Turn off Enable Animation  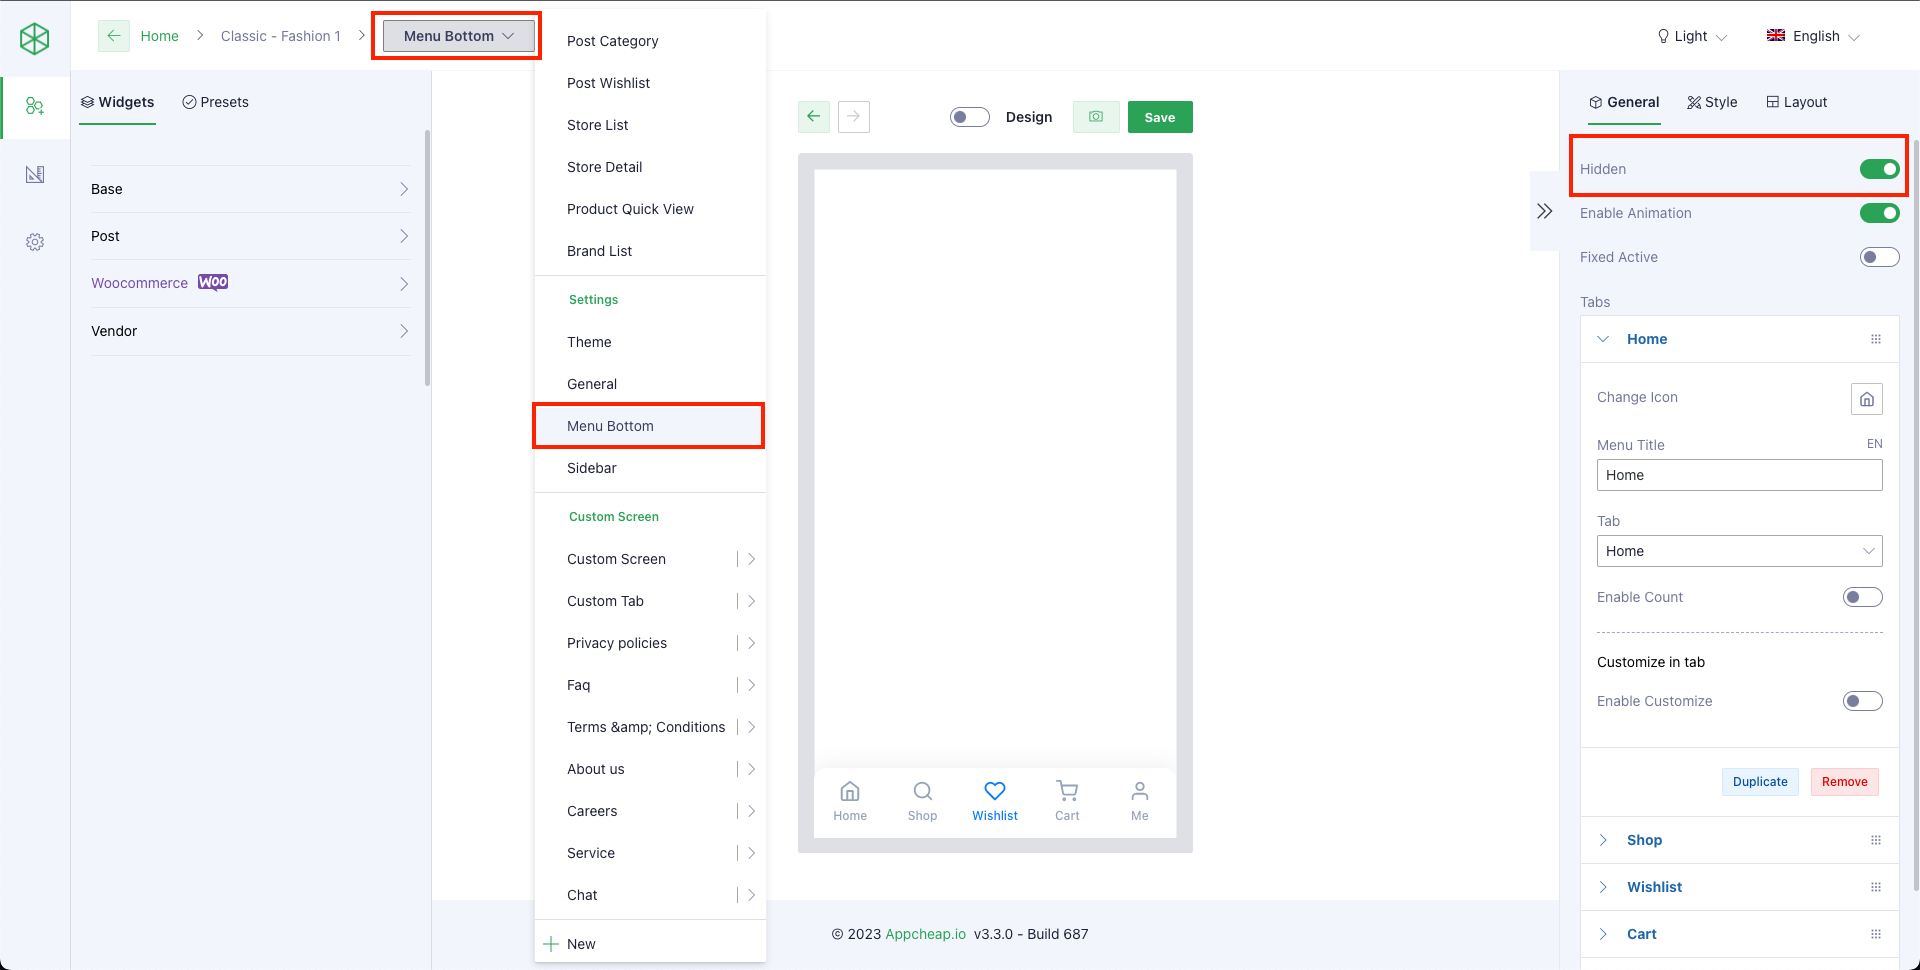(x=1881, y=213)
